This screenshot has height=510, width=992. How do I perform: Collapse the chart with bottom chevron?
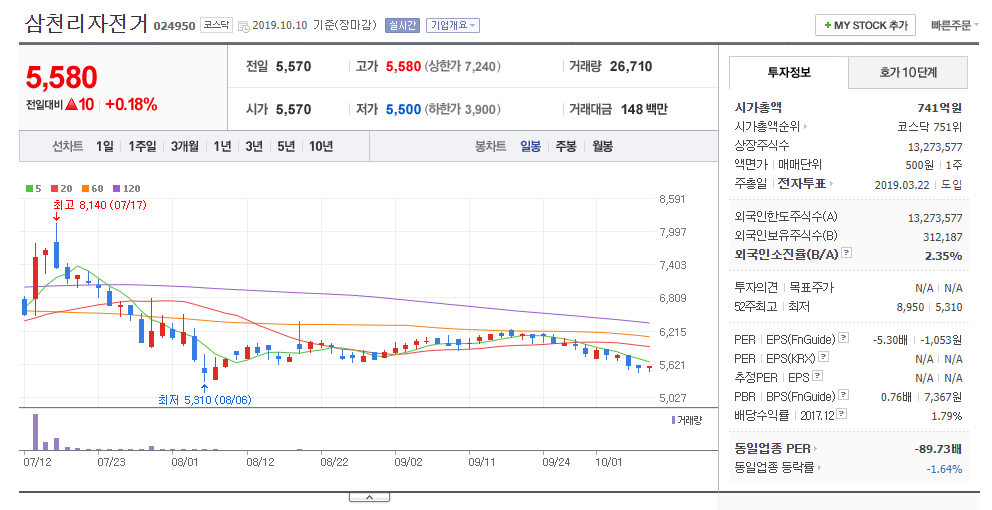coord(369,497)
